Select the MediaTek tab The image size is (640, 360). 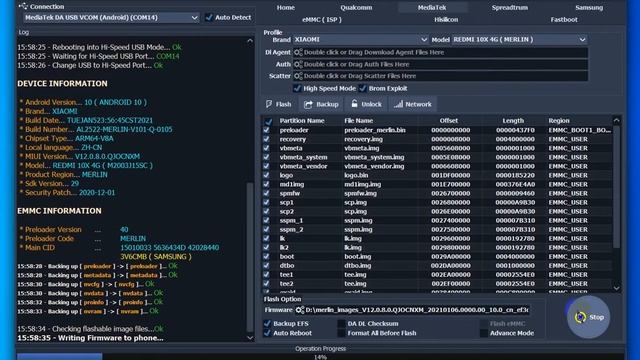[432, 7]
